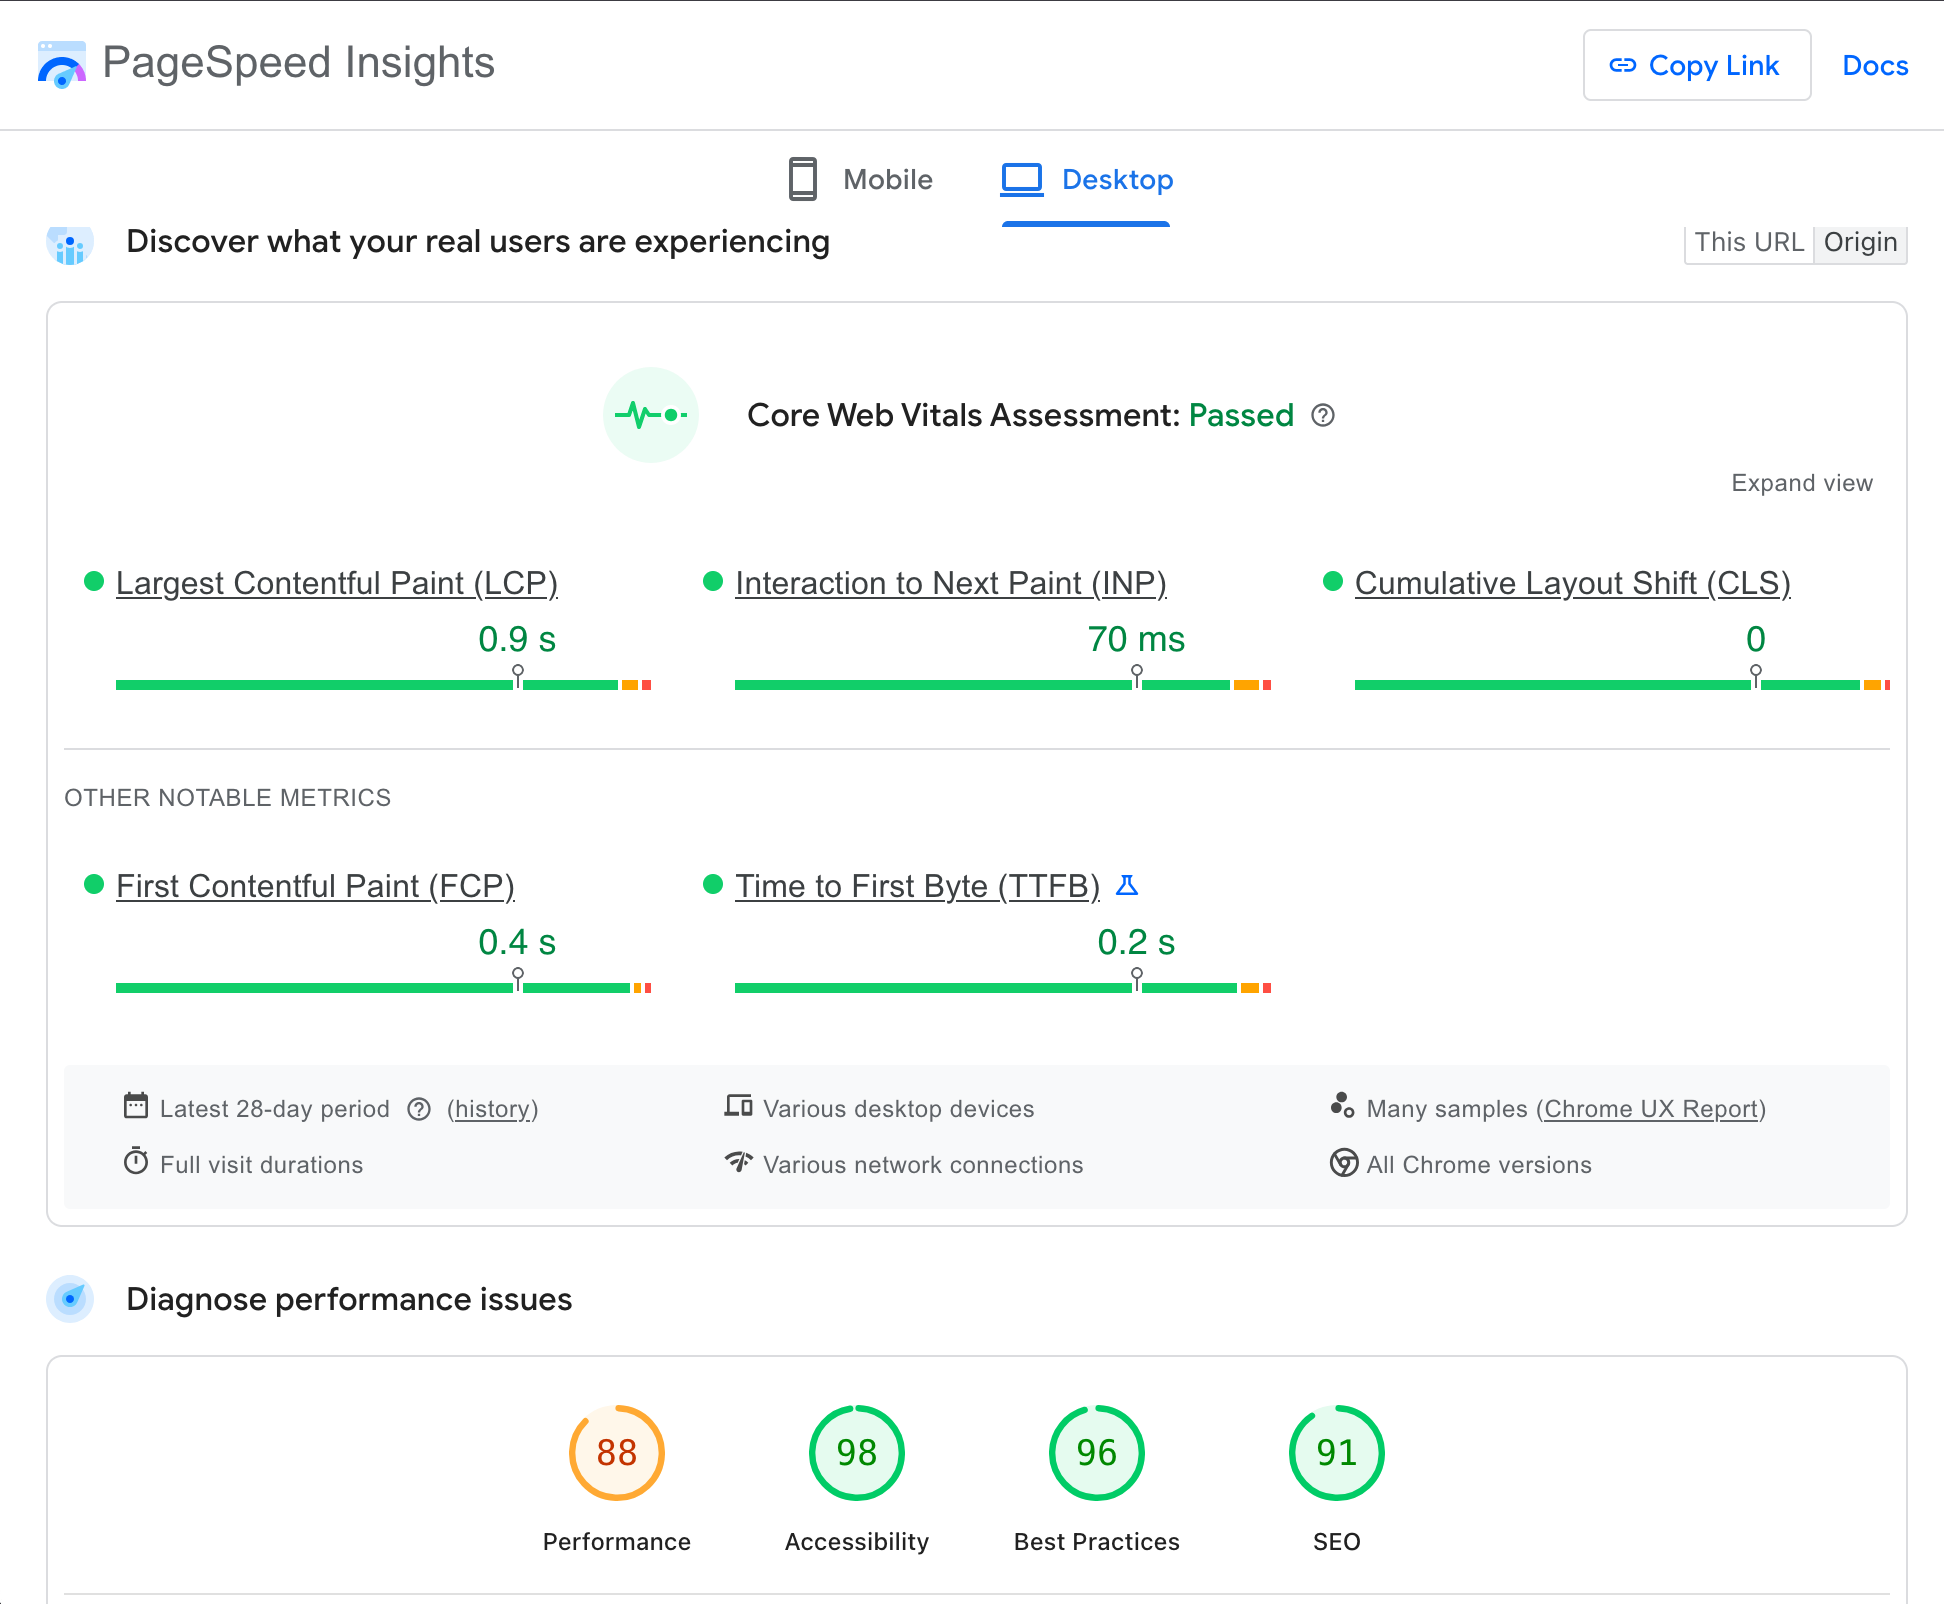Open the Docs link
This screenshot has width=1944, height=1604.
coord(1875,66)
